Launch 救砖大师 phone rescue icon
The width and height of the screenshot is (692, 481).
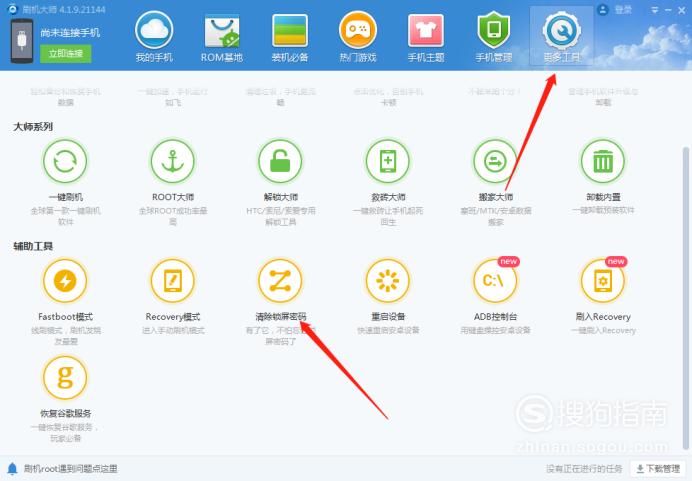(388, 161)
